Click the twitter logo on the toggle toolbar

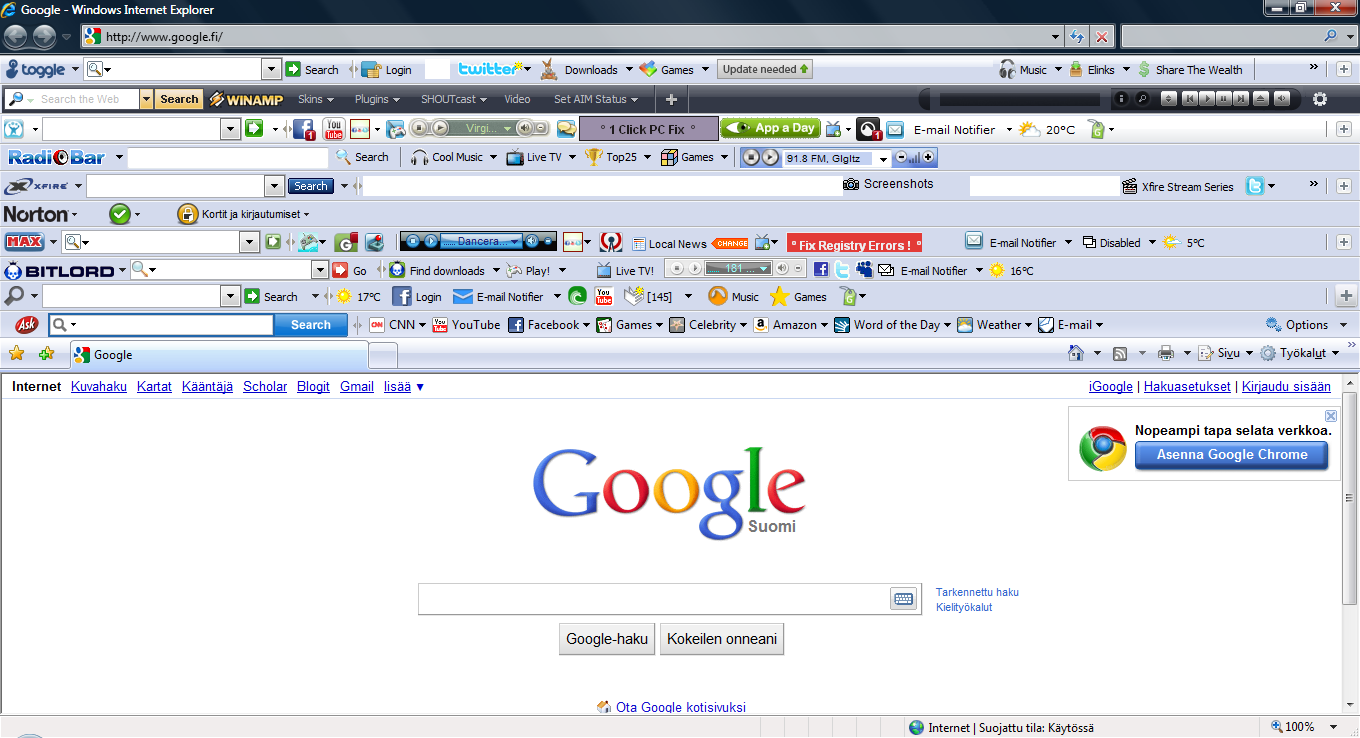[488, 69]
